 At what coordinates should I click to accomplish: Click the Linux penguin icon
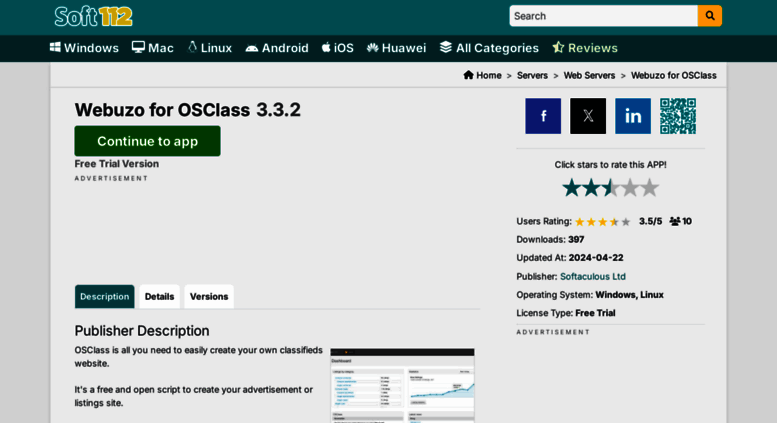(192, 47)
